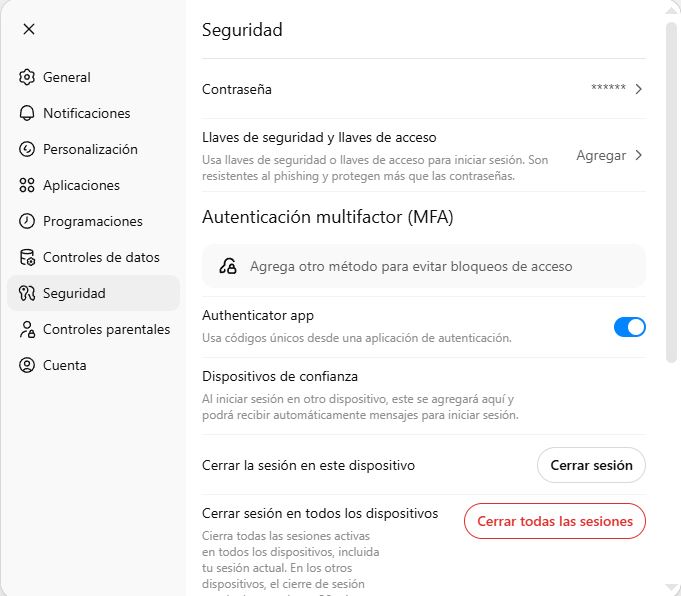Click the Programaciones clock icon
Viewport: 681px width, 596px height.
tap(27, 221)
